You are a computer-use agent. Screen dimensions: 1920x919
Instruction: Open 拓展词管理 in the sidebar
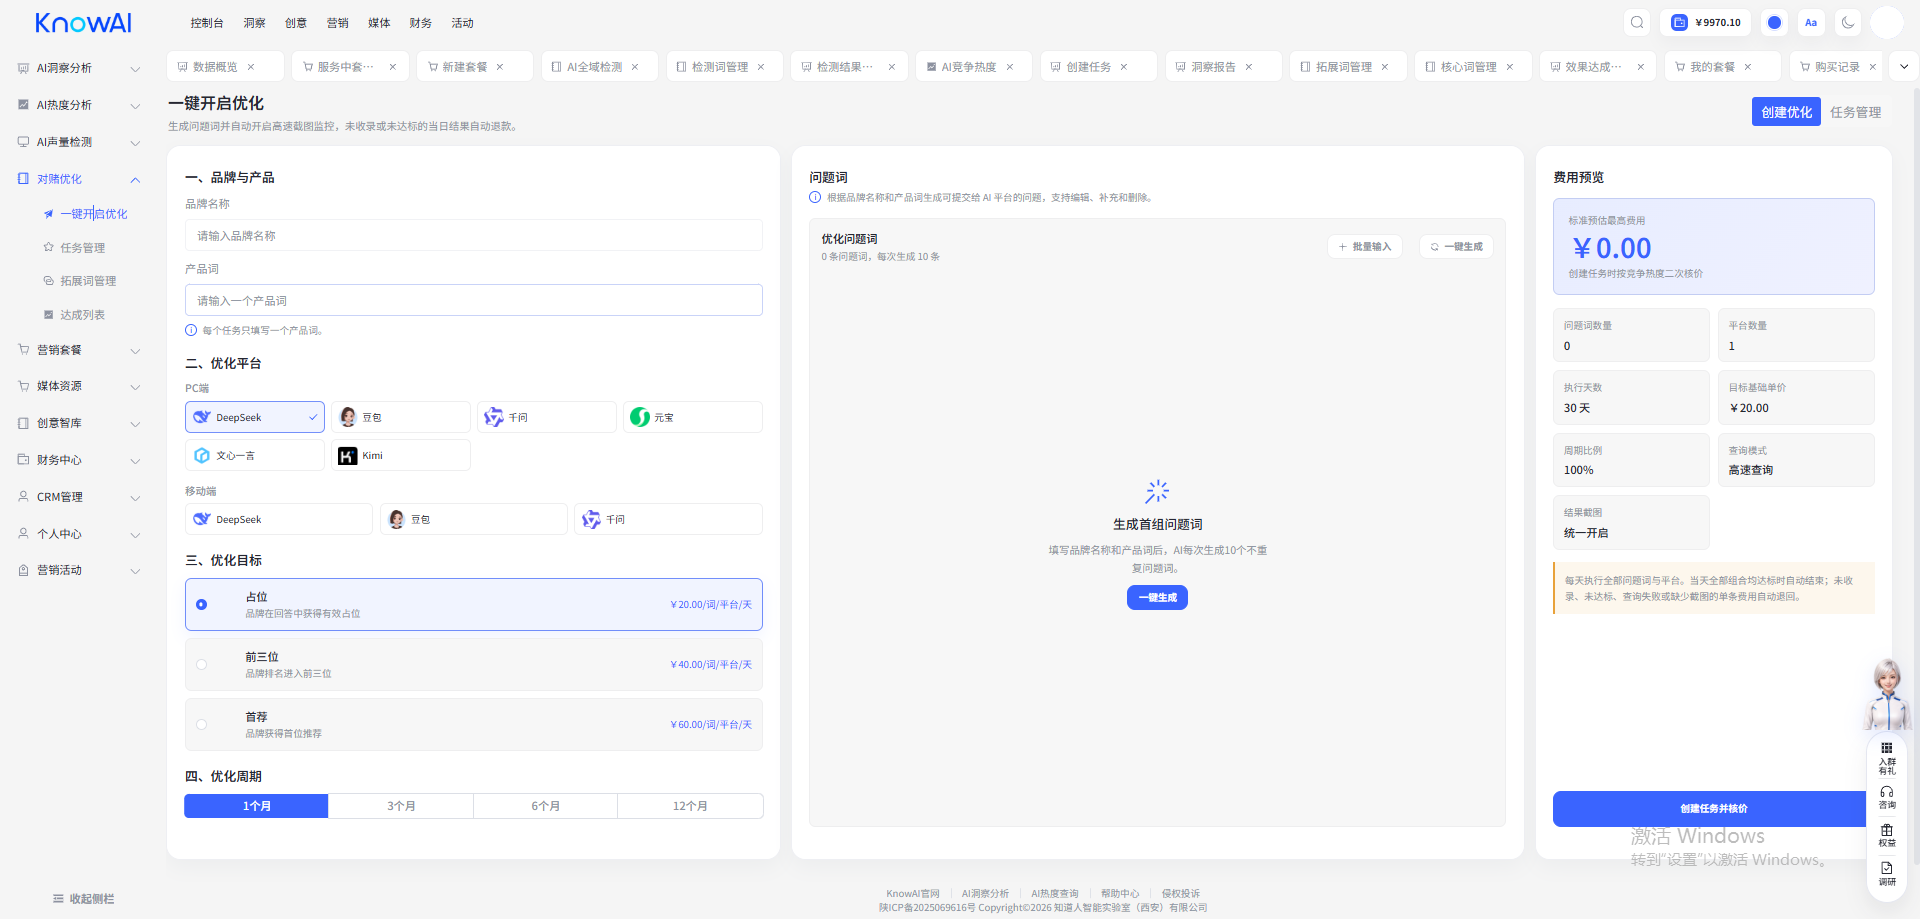coord(88,281)
